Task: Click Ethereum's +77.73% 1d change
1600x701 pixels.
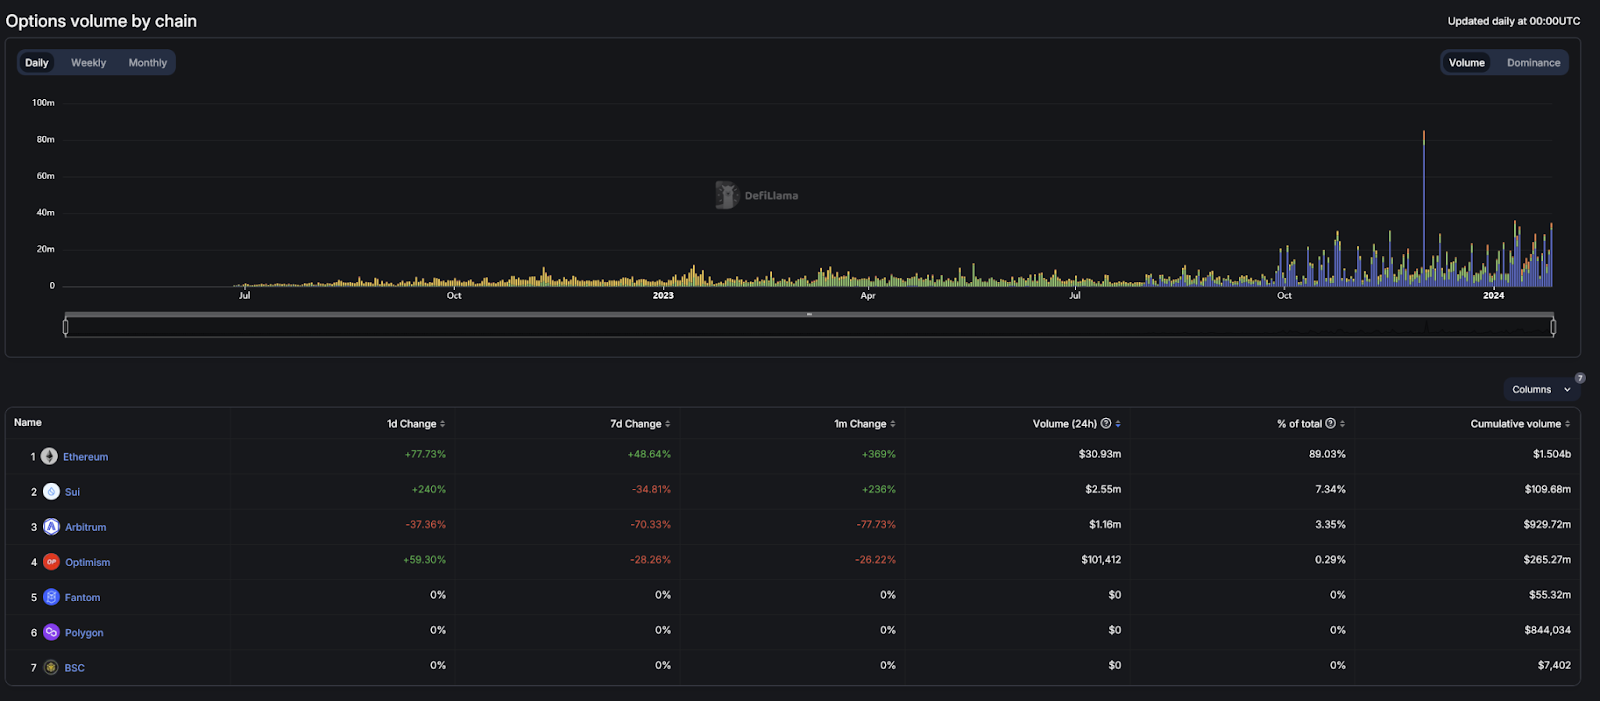Action: (425, 454)
